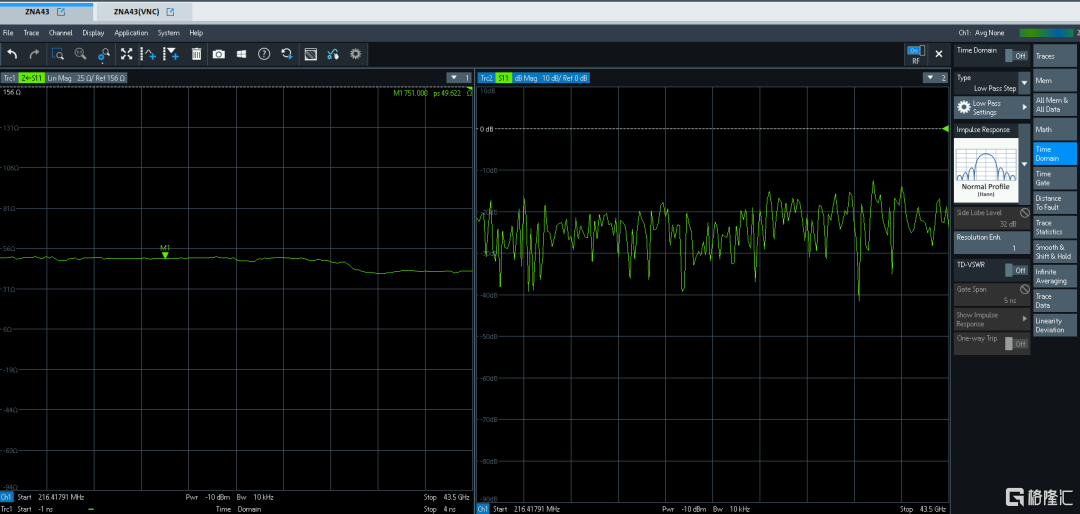
Task: Open the Impulse Response profile dropdown
Action: pos(1024,163)
